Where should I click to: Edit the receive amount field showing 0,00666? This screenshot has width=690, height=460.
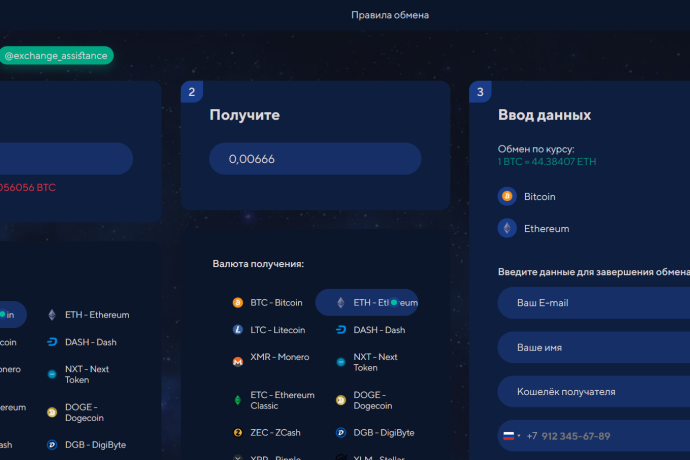(315, 158)
